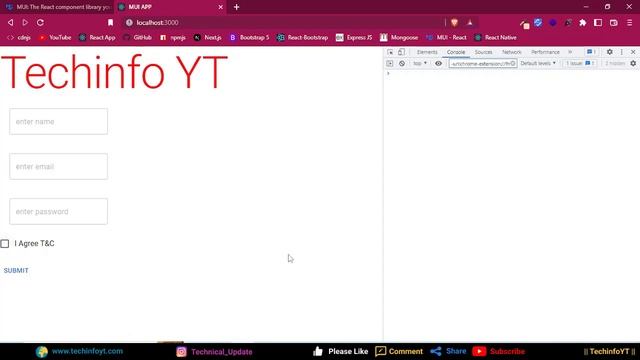Switch to the MUI React component library tab
Image resolution: width=640 pixels, height=360 pixels.
[58, 7]
